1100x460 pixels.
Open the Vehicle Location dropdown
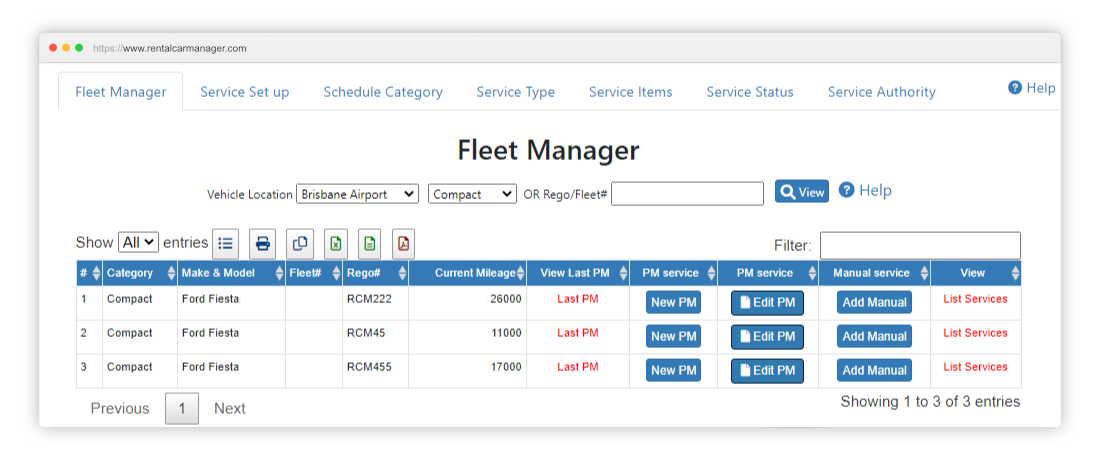click(358, 194)
